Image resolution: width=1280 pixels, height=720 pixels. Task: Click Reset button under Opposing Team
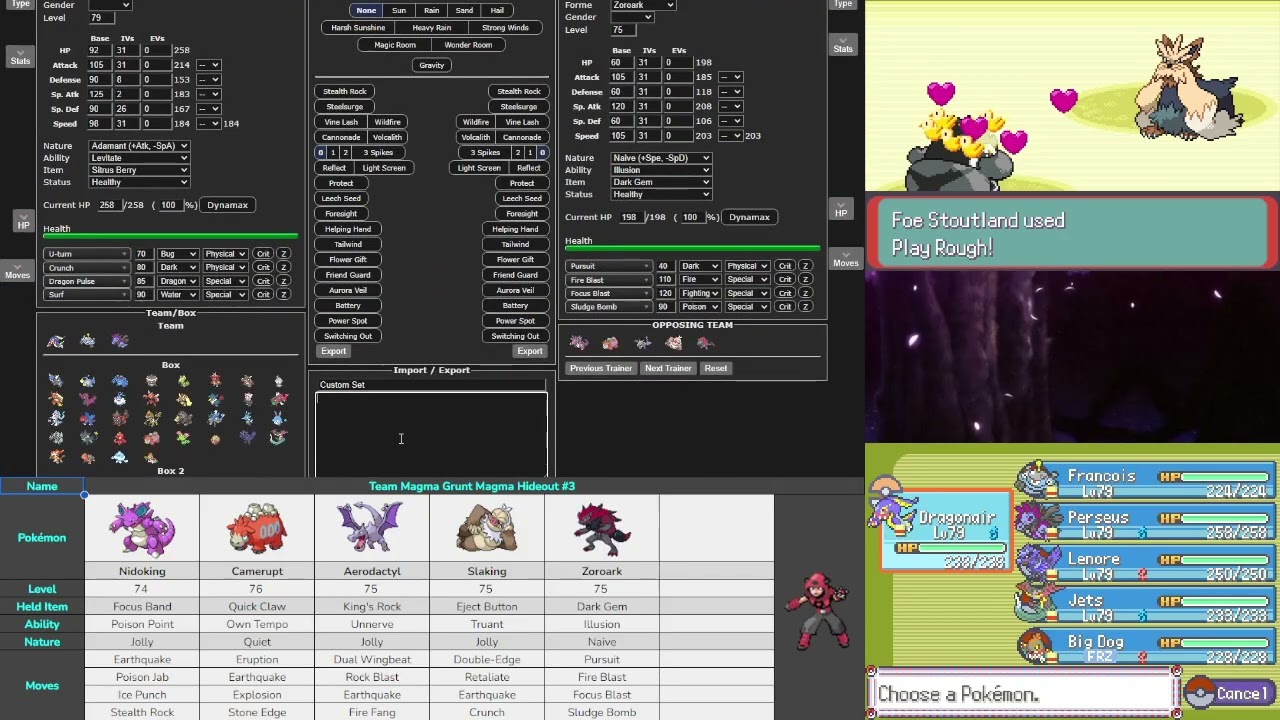pos(716,368)
